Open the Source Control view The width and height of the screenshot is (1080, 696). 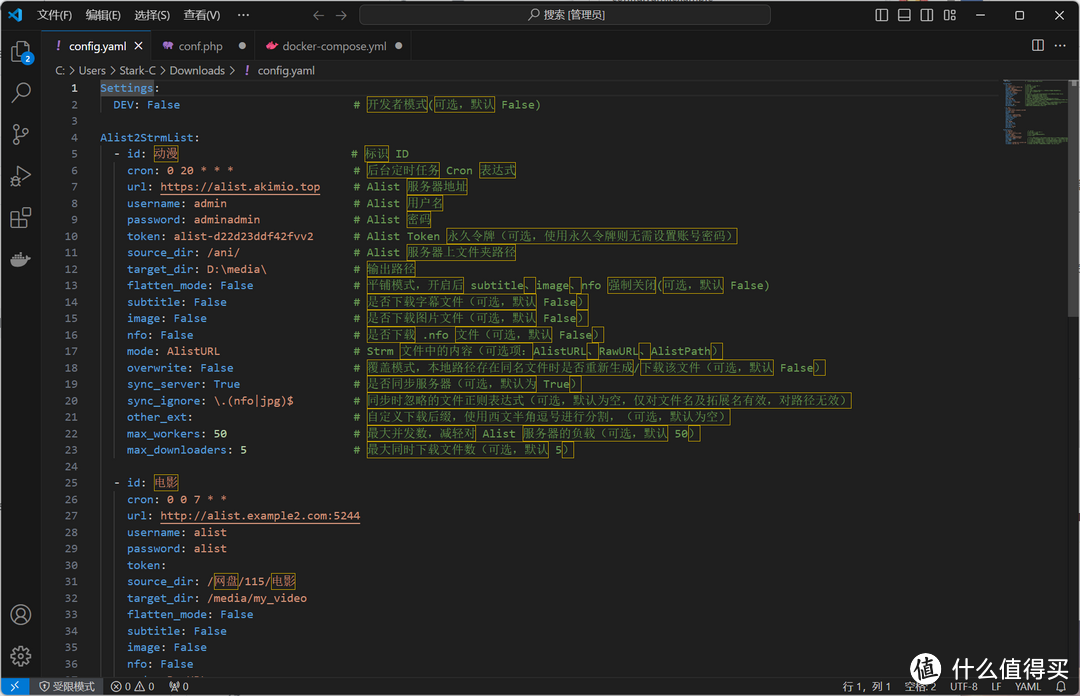point(20,134)
